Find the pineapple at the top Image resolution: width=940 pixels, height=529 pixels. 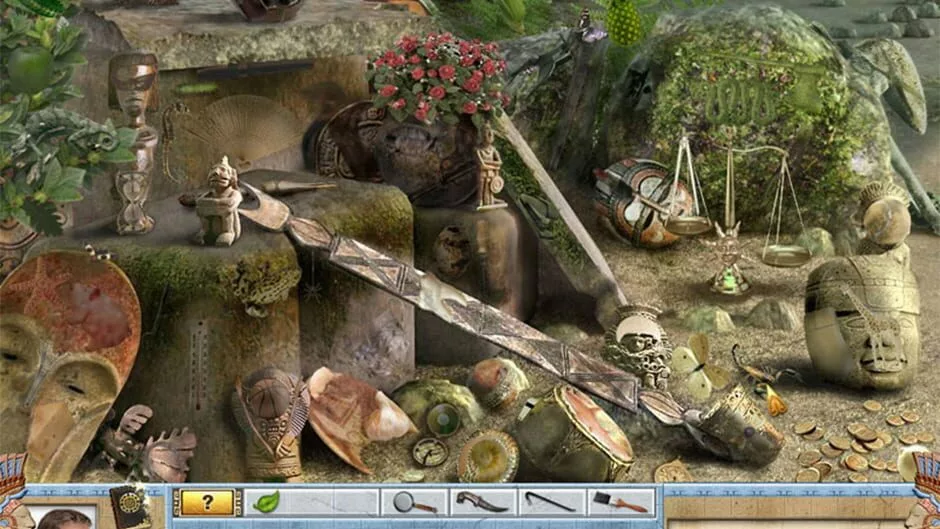pos(623,22)
